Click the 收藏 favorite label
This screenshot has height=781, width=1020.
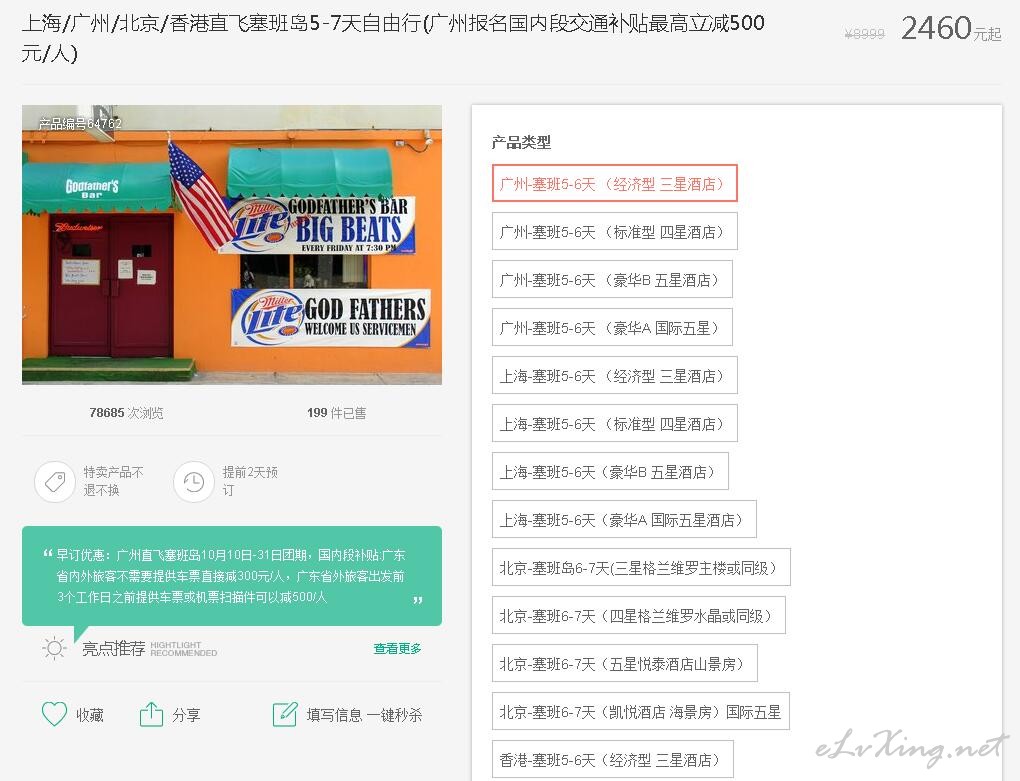(x=90, y=715)
